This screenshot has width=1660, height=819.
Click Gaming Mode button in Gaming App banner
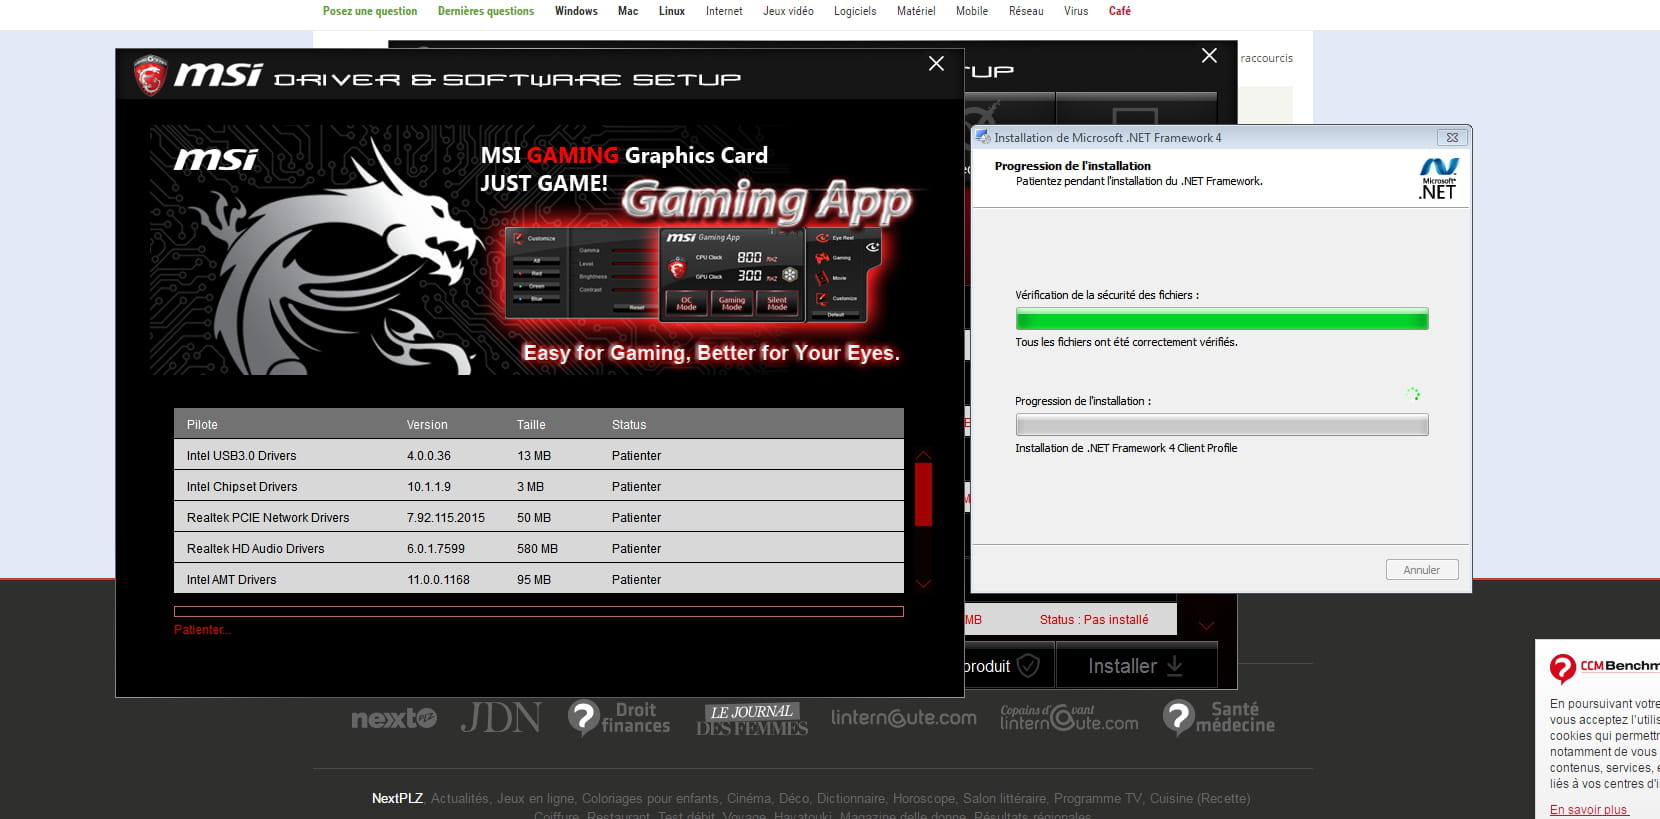(732, 303)
